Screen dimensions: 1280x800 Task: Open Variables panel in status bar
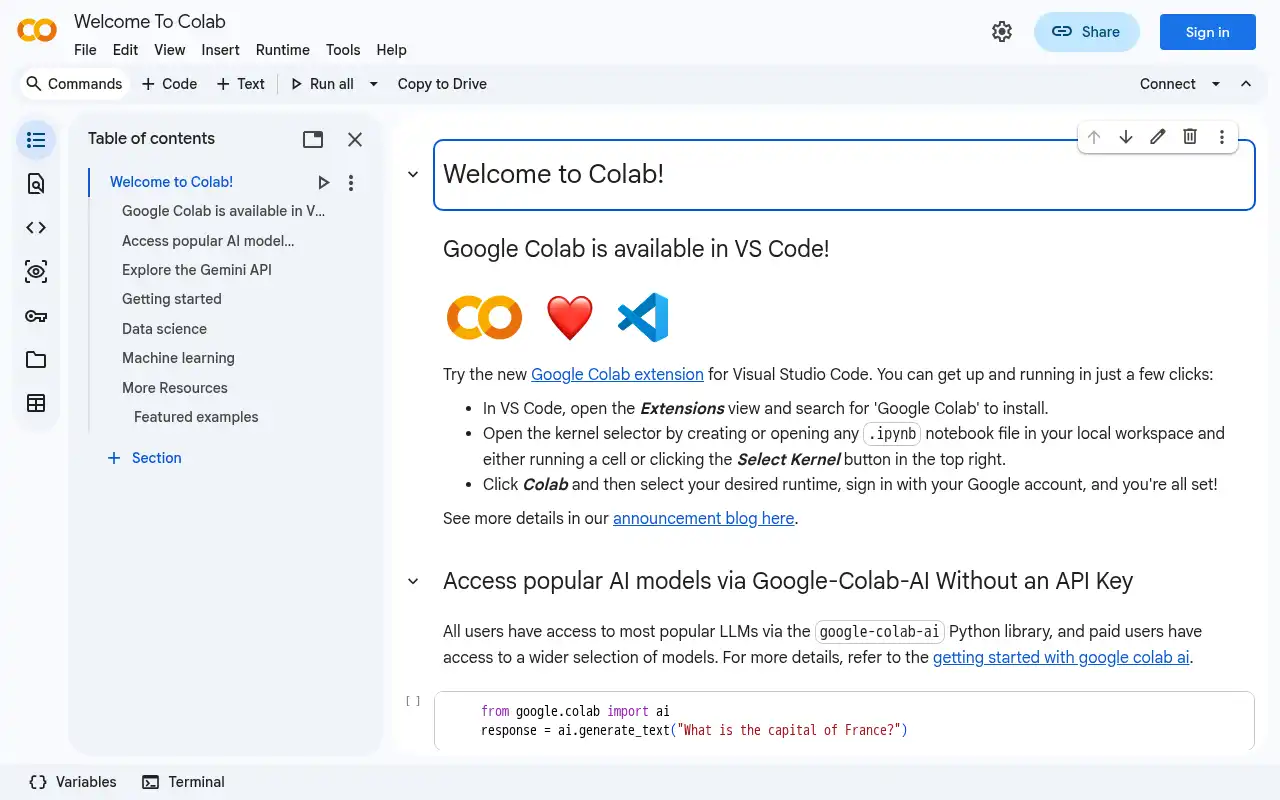coord(73,782)
